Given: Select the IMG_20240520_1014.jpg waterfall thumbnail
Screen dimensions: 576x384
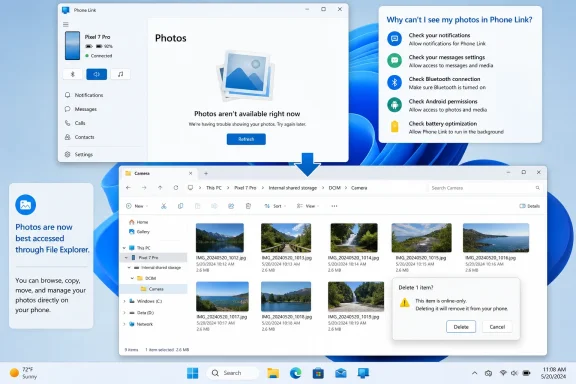Looking at the screenshot, I should (x=354, y=238).
